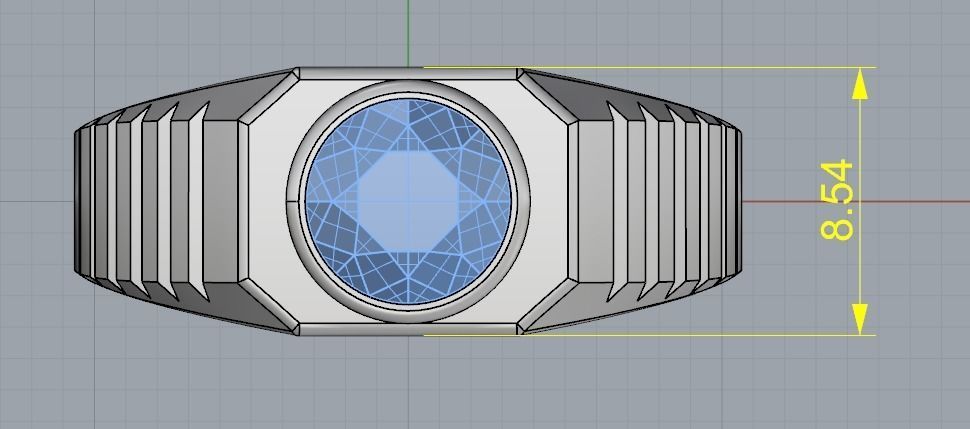Select the 8.54 dimension text
This screenshot has width=970, height=429.
(x=837, y=200)
